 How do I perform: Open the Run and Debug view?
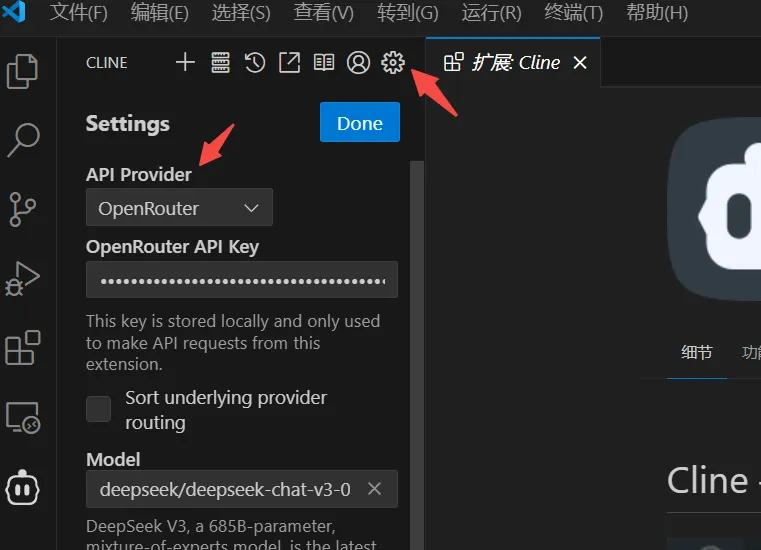22,279
